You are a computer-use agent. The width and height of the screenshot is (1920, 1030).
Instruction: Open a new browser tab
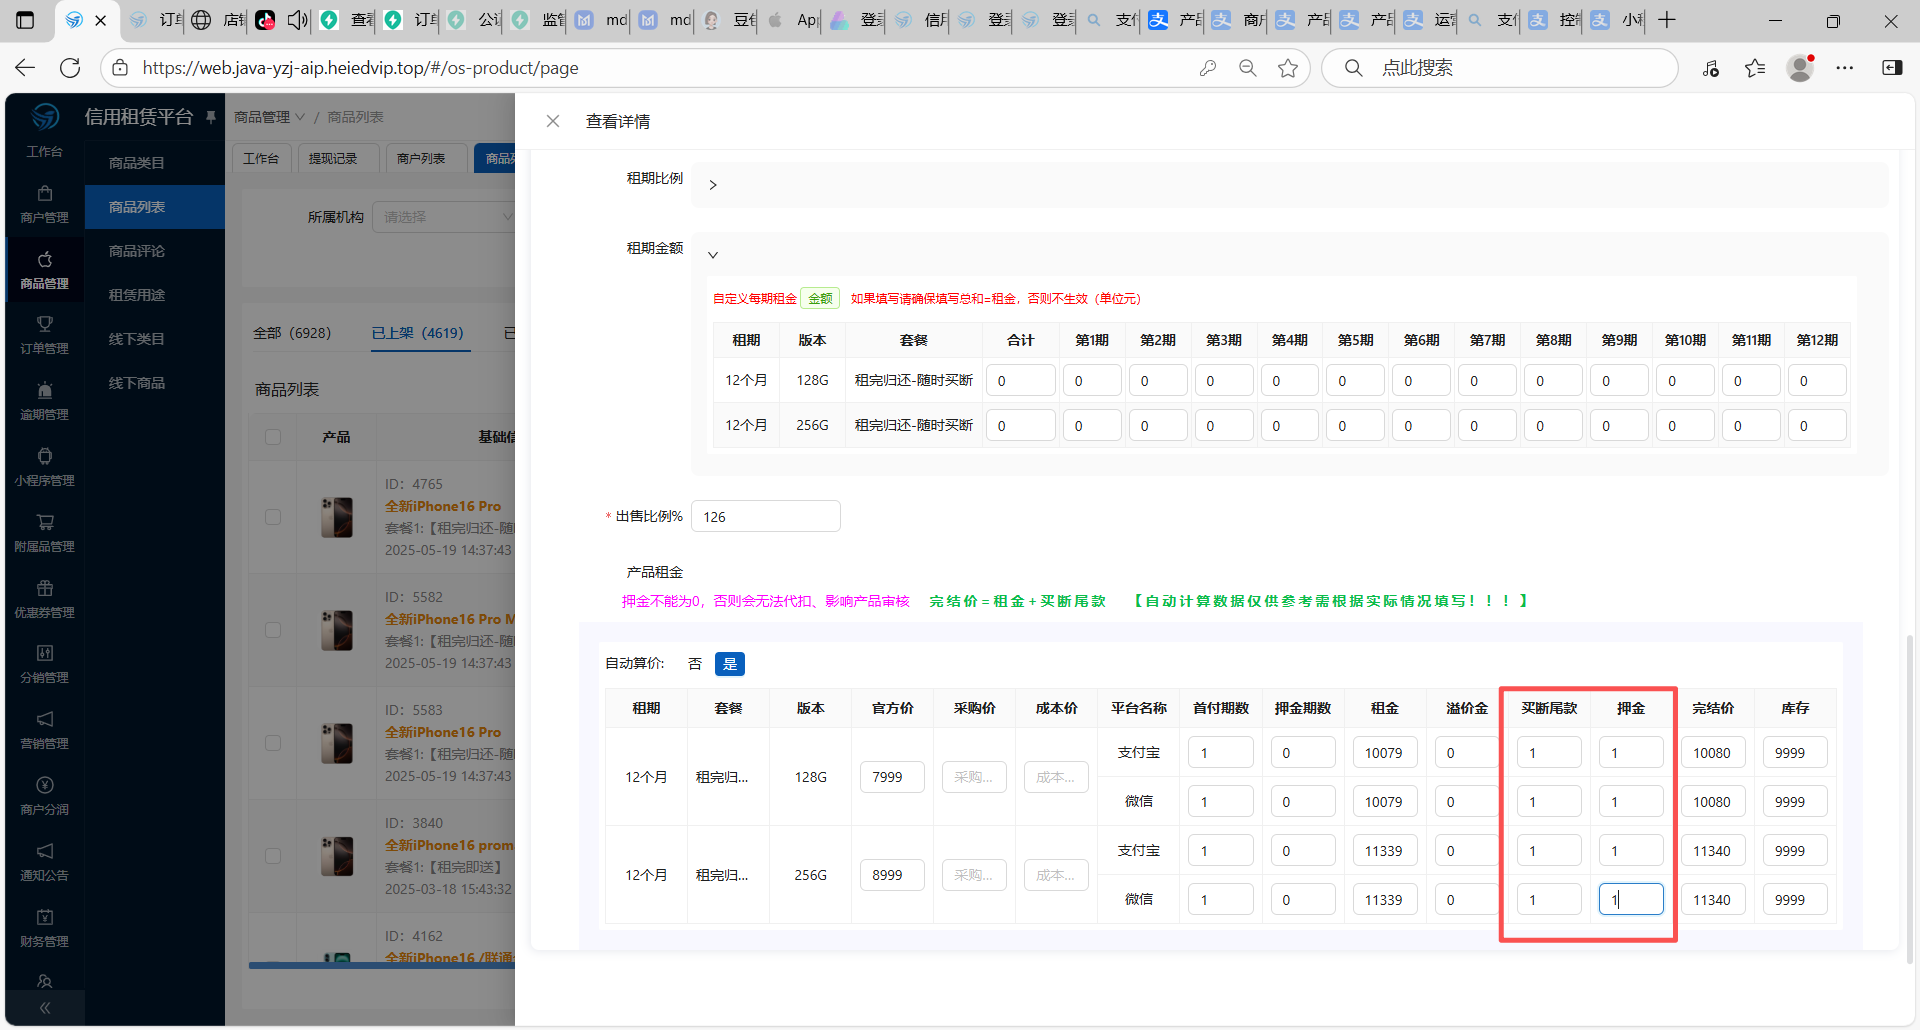pyautogui.click(x=1666, y=20)
